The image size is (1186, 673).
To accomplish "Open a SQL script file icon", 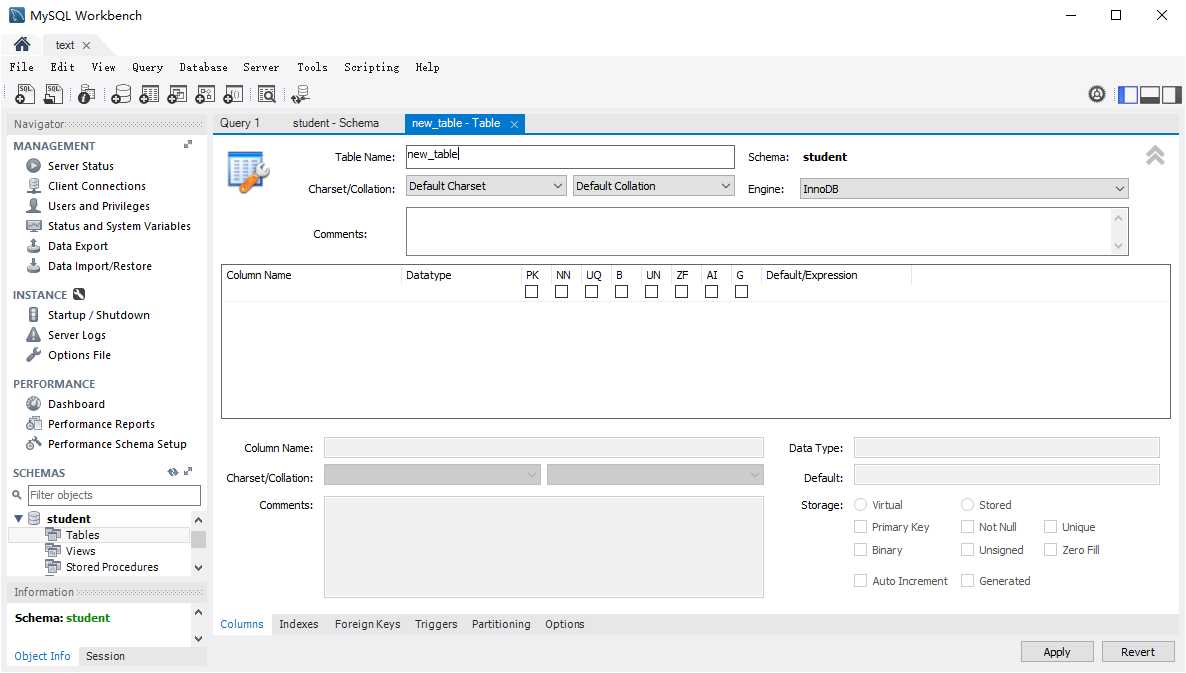I will click(54, 94).
